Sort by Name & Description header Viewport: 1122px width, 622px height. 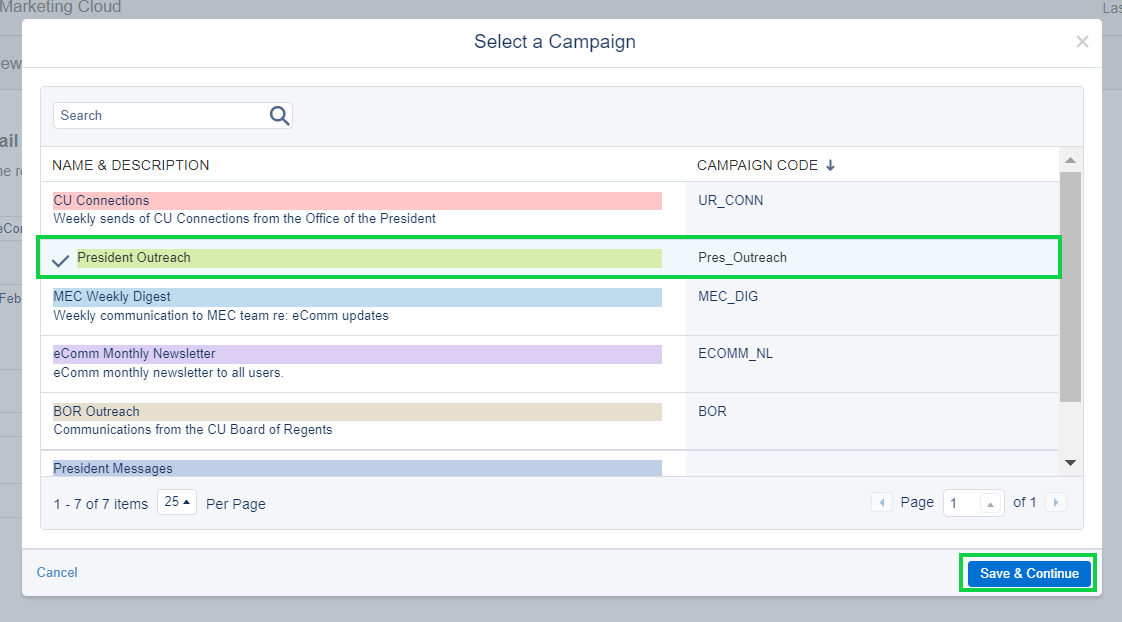tap(131, 165)
